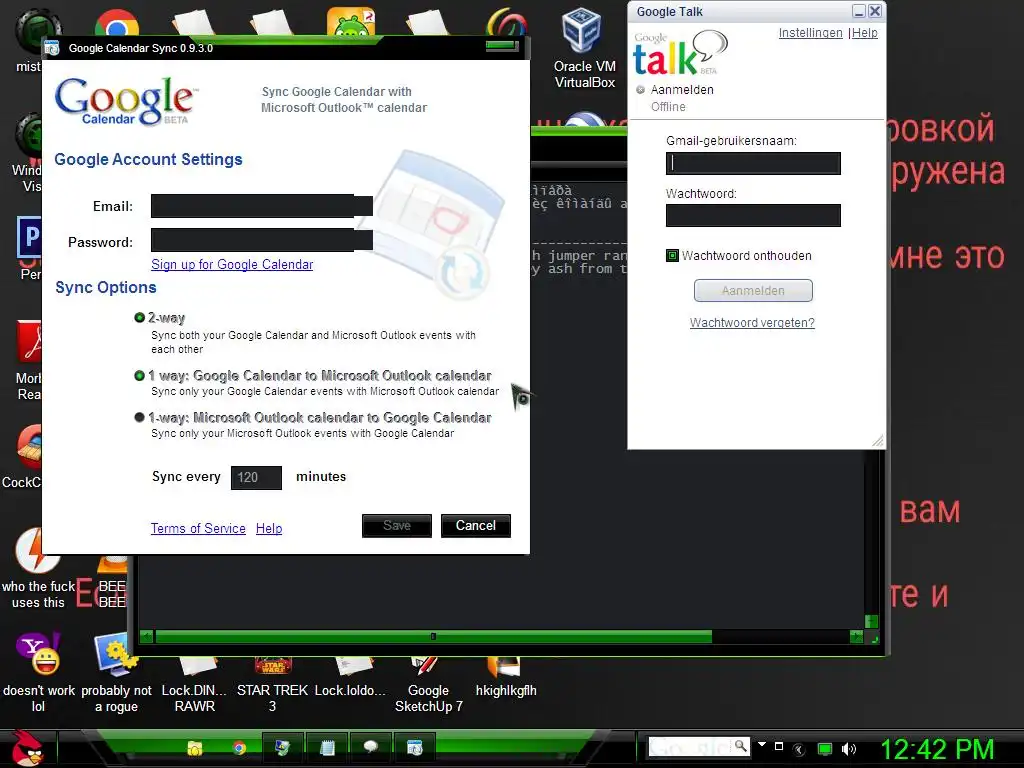Open the Oracle VM VirtualBox desktop icon

tap(584, 49)
